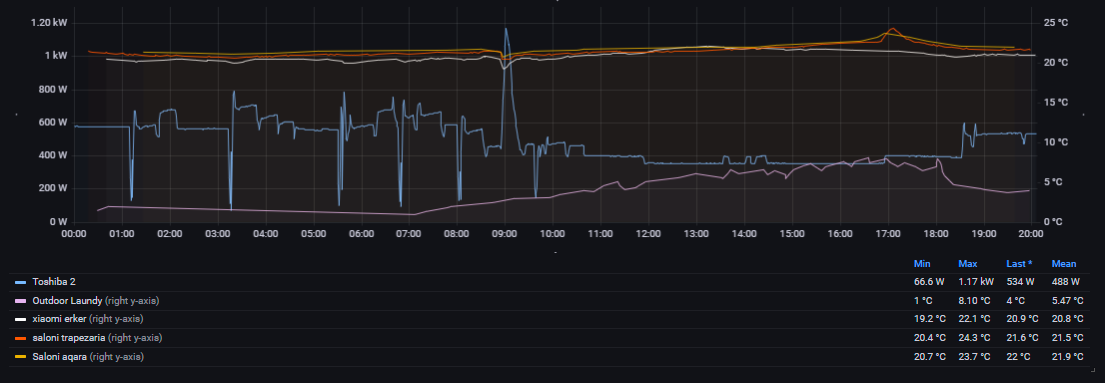Click the xiaomi erker Last value 20.9 °C
Image resolution: width=1105 pixels, height=383 pixels.
point(1023,320)
